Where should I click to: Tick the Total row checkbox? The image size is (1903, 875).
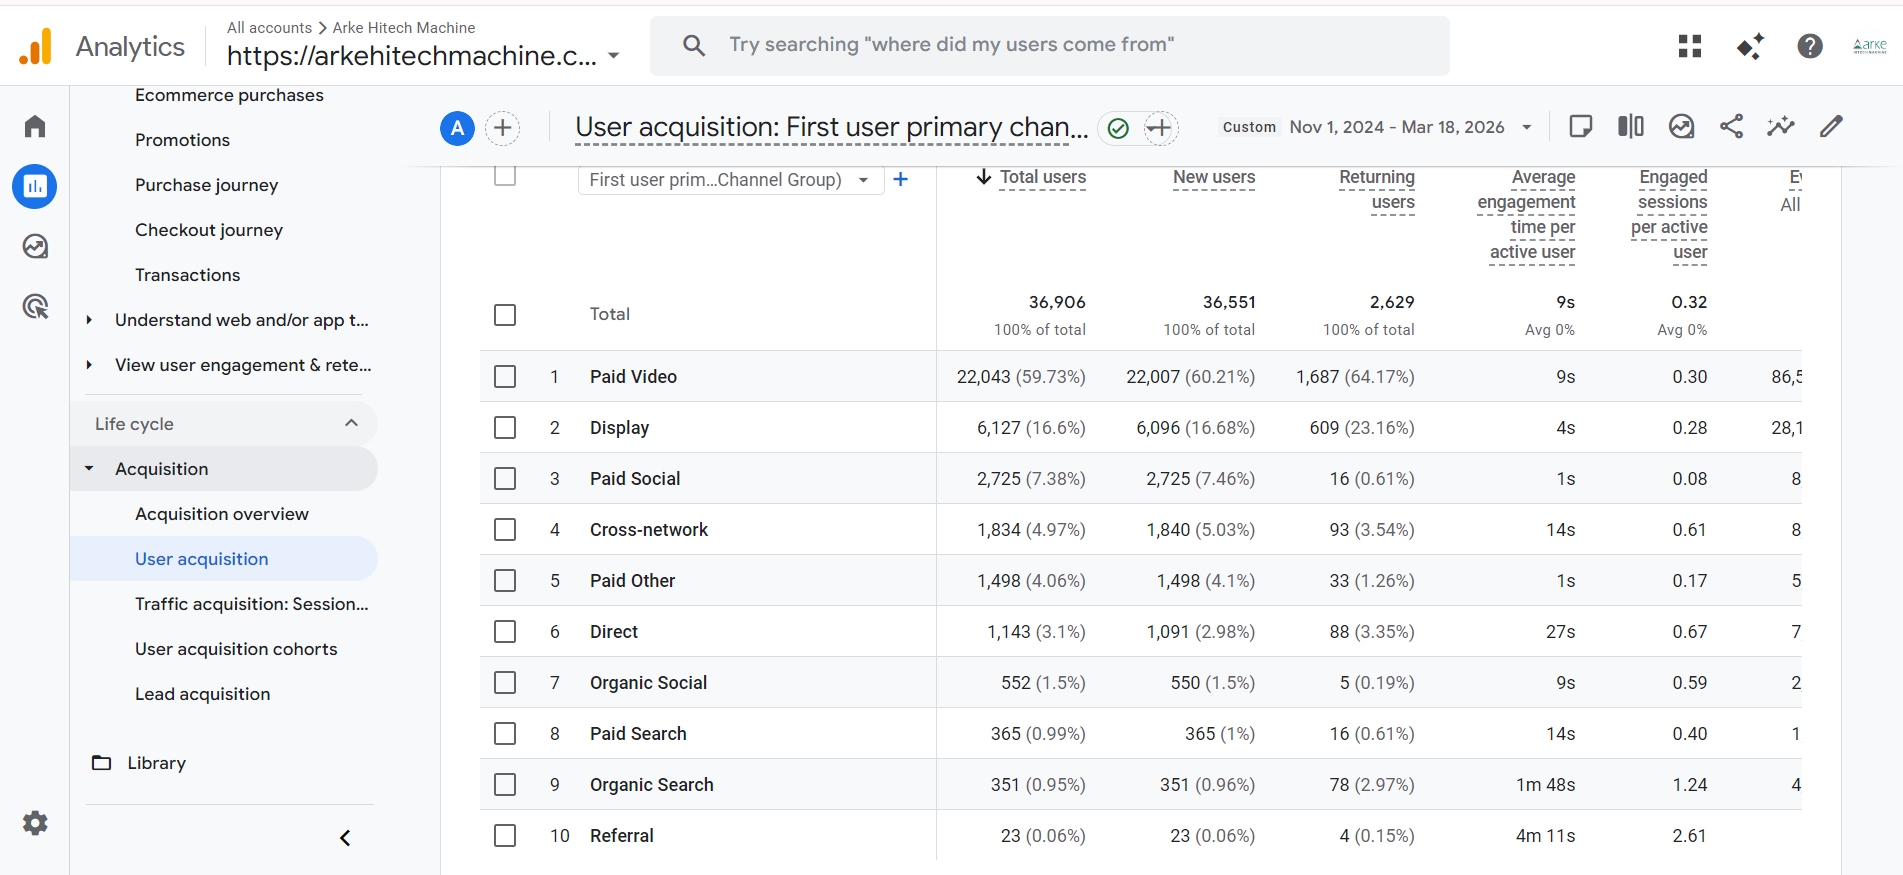pyautogui.click(x=505, y=315)
